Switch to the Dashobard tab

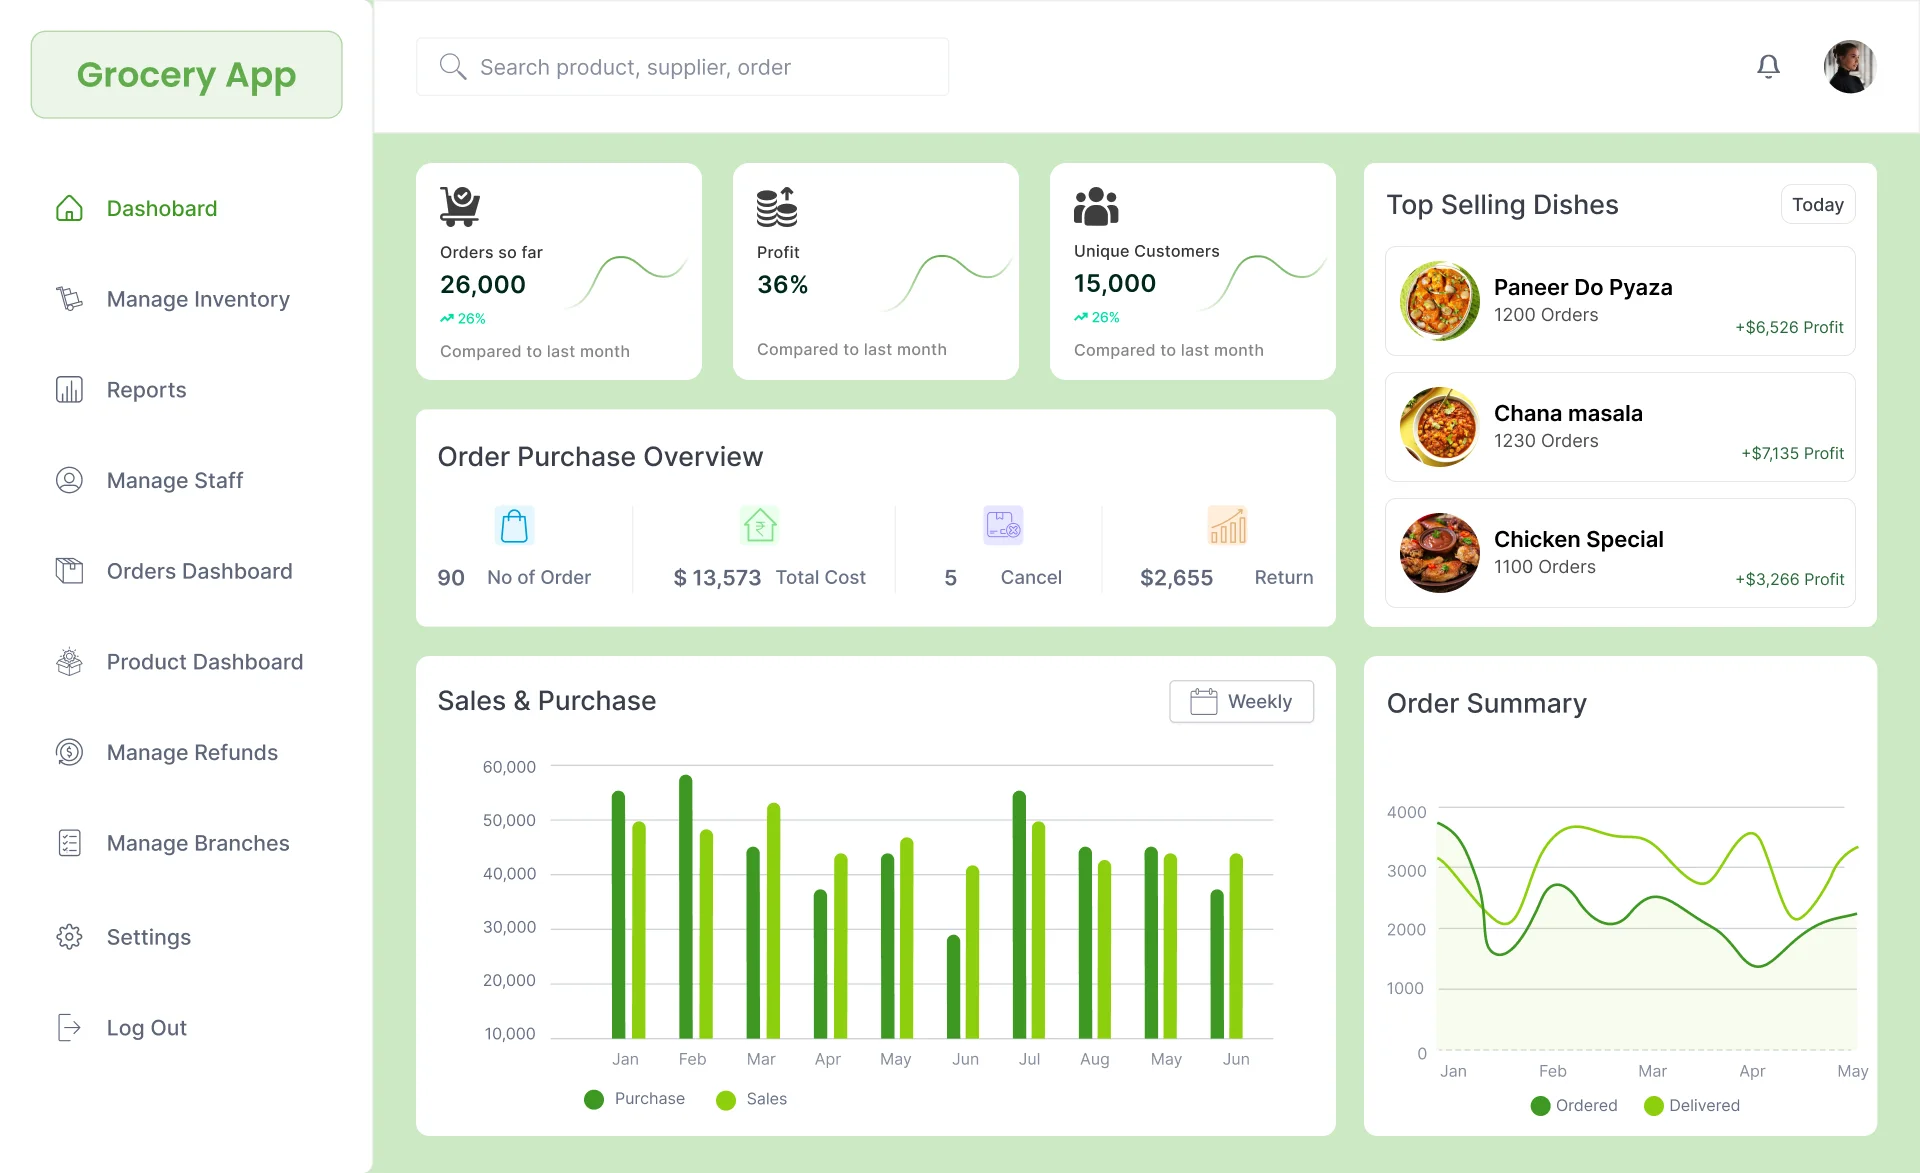pos(162,208)
